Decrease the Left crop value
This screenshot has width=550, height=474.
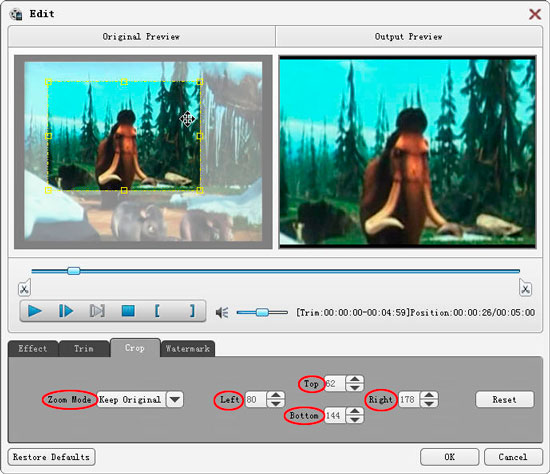pyautogui.click(x=276, y=403)
